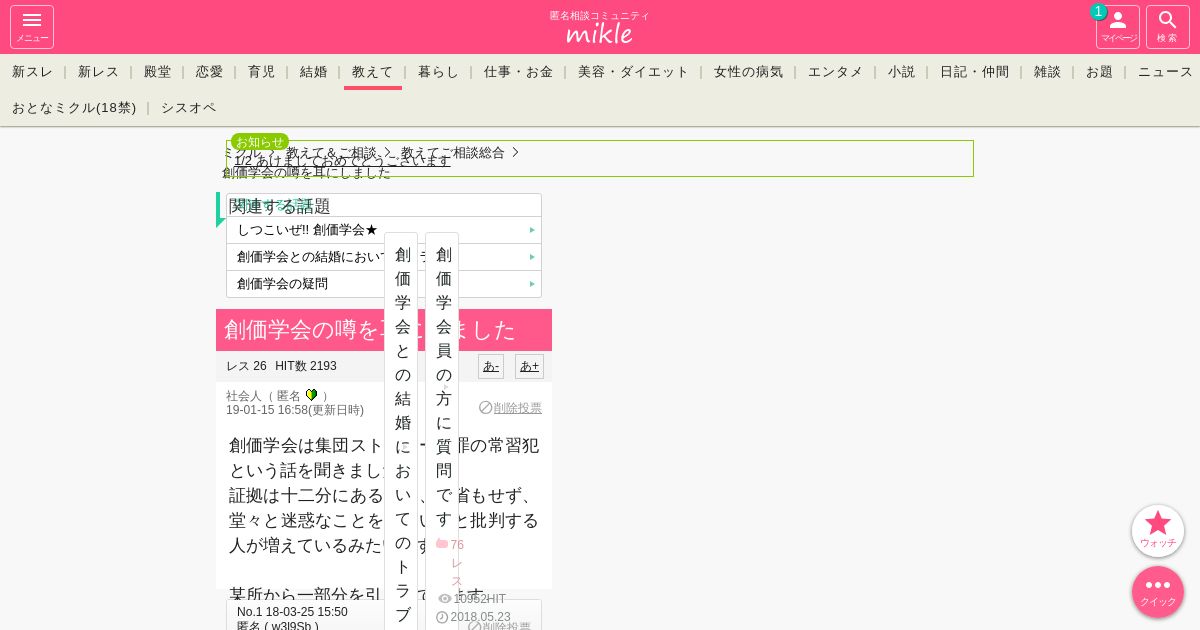Click the notification badge showing 1
Screen dimensions: 1200x630
point(1099,12)
